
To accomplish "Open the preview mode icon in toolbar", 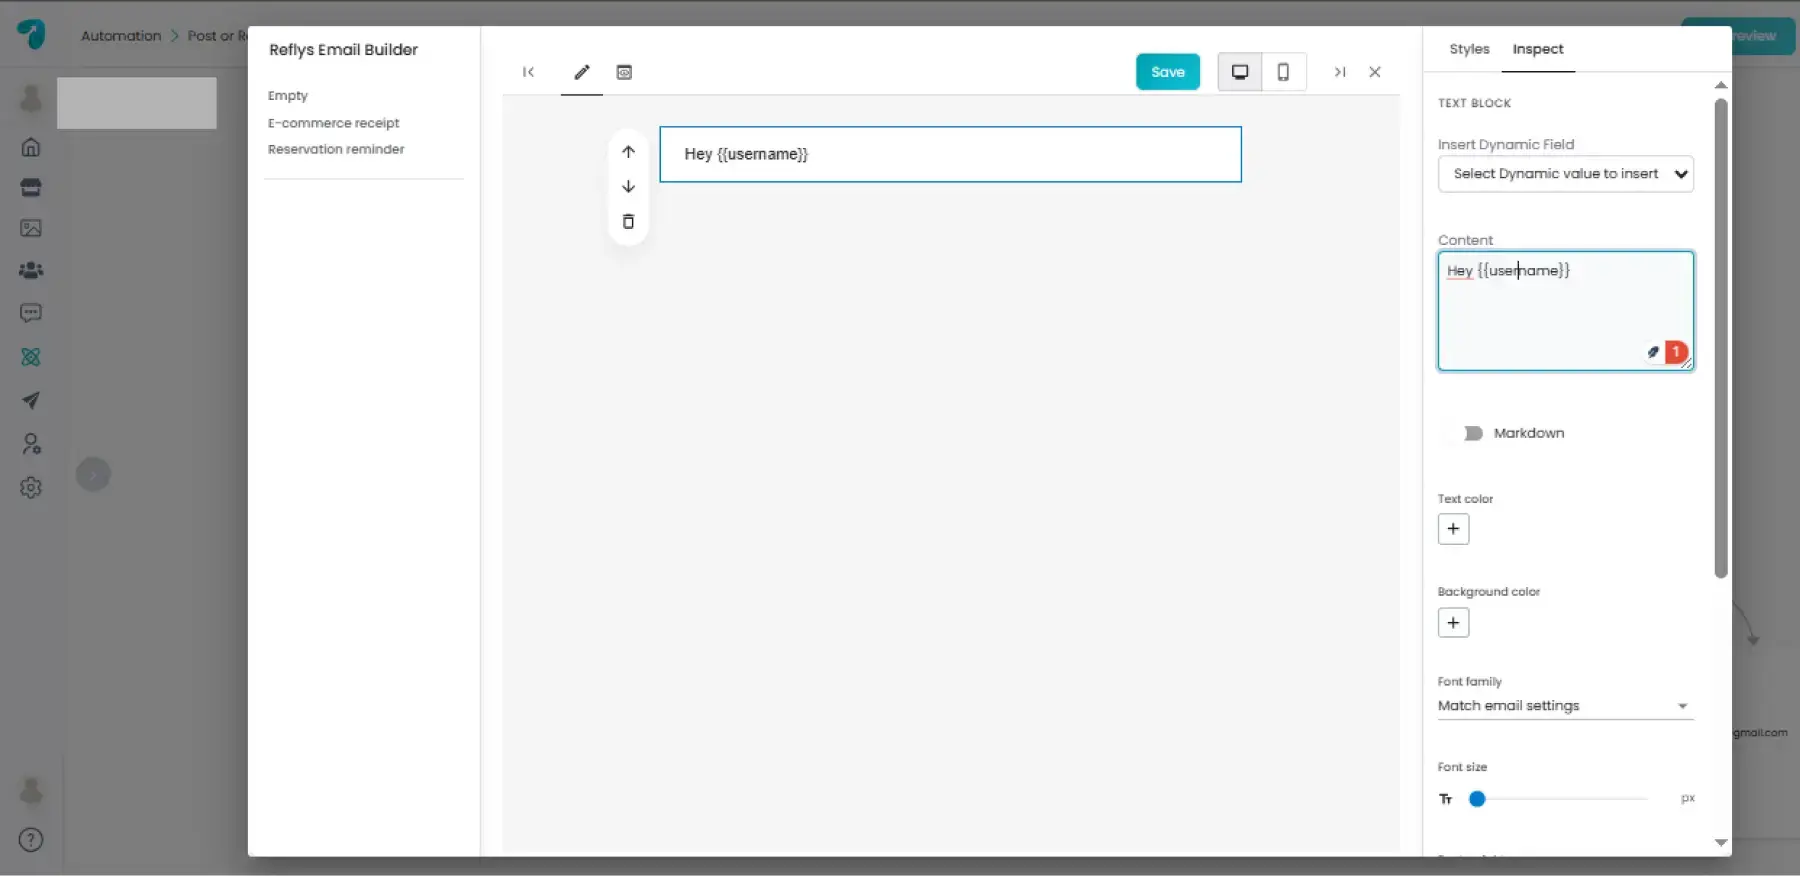I will coord(624,72).
